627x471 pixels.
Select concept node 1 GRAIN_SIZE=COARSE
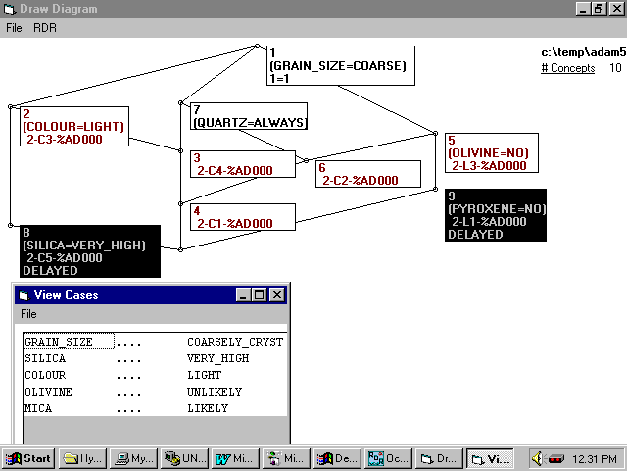pos(338,65)
